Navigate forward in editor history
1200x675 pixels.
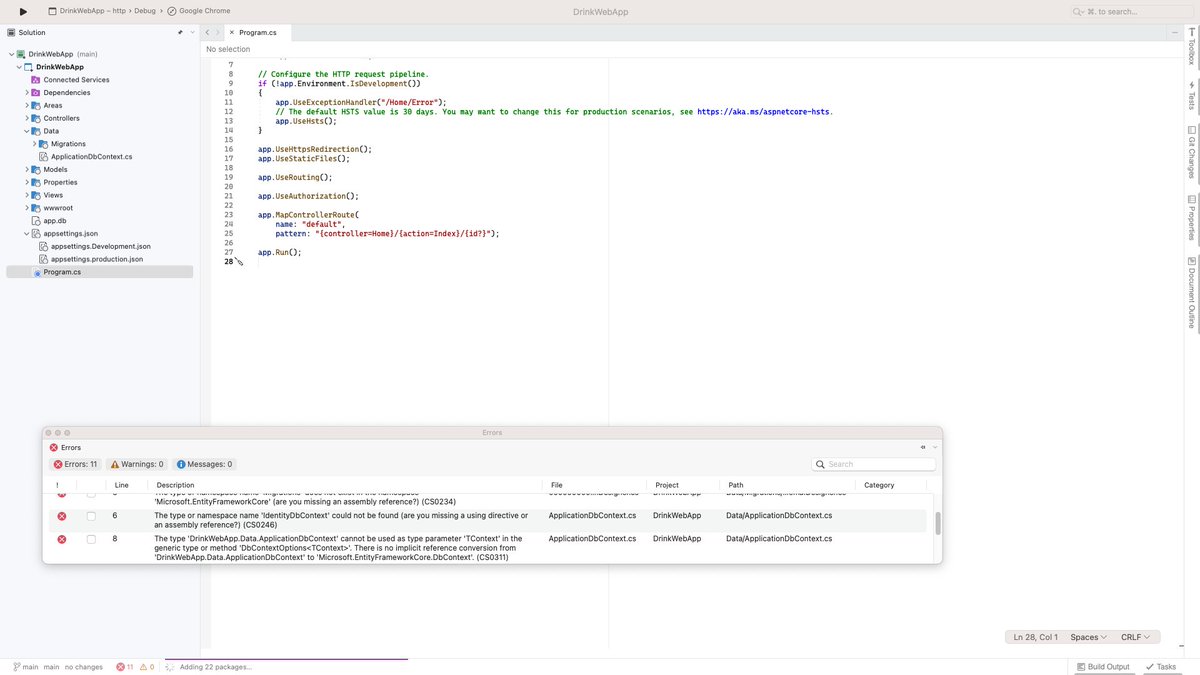point(218,32)
